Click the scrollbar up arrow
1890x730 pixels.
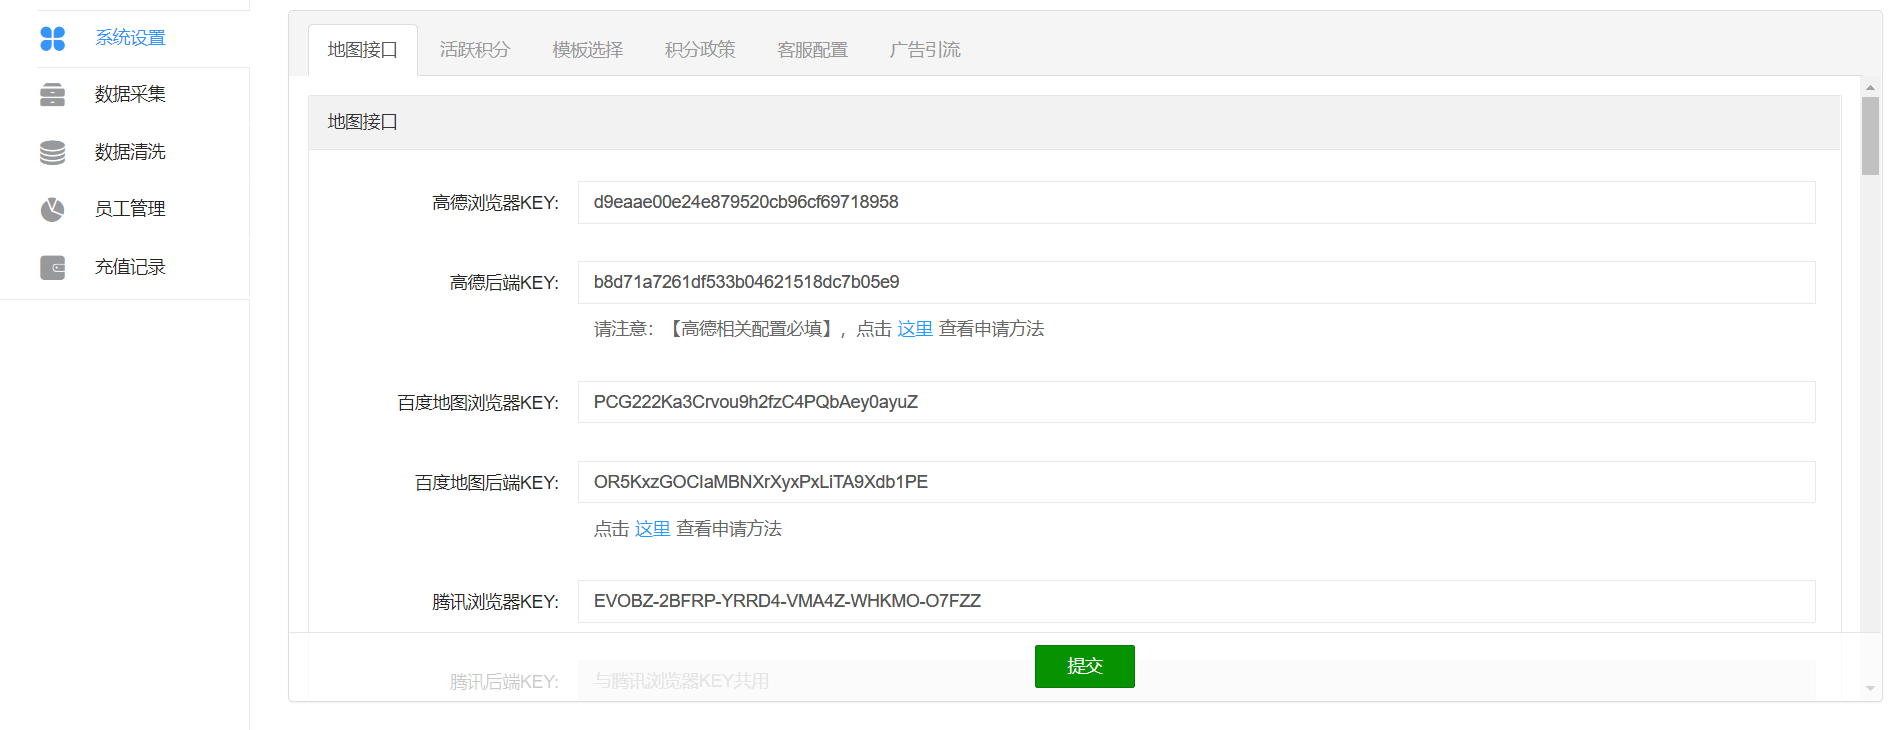pyautogui.click(x=1870, y=88)
